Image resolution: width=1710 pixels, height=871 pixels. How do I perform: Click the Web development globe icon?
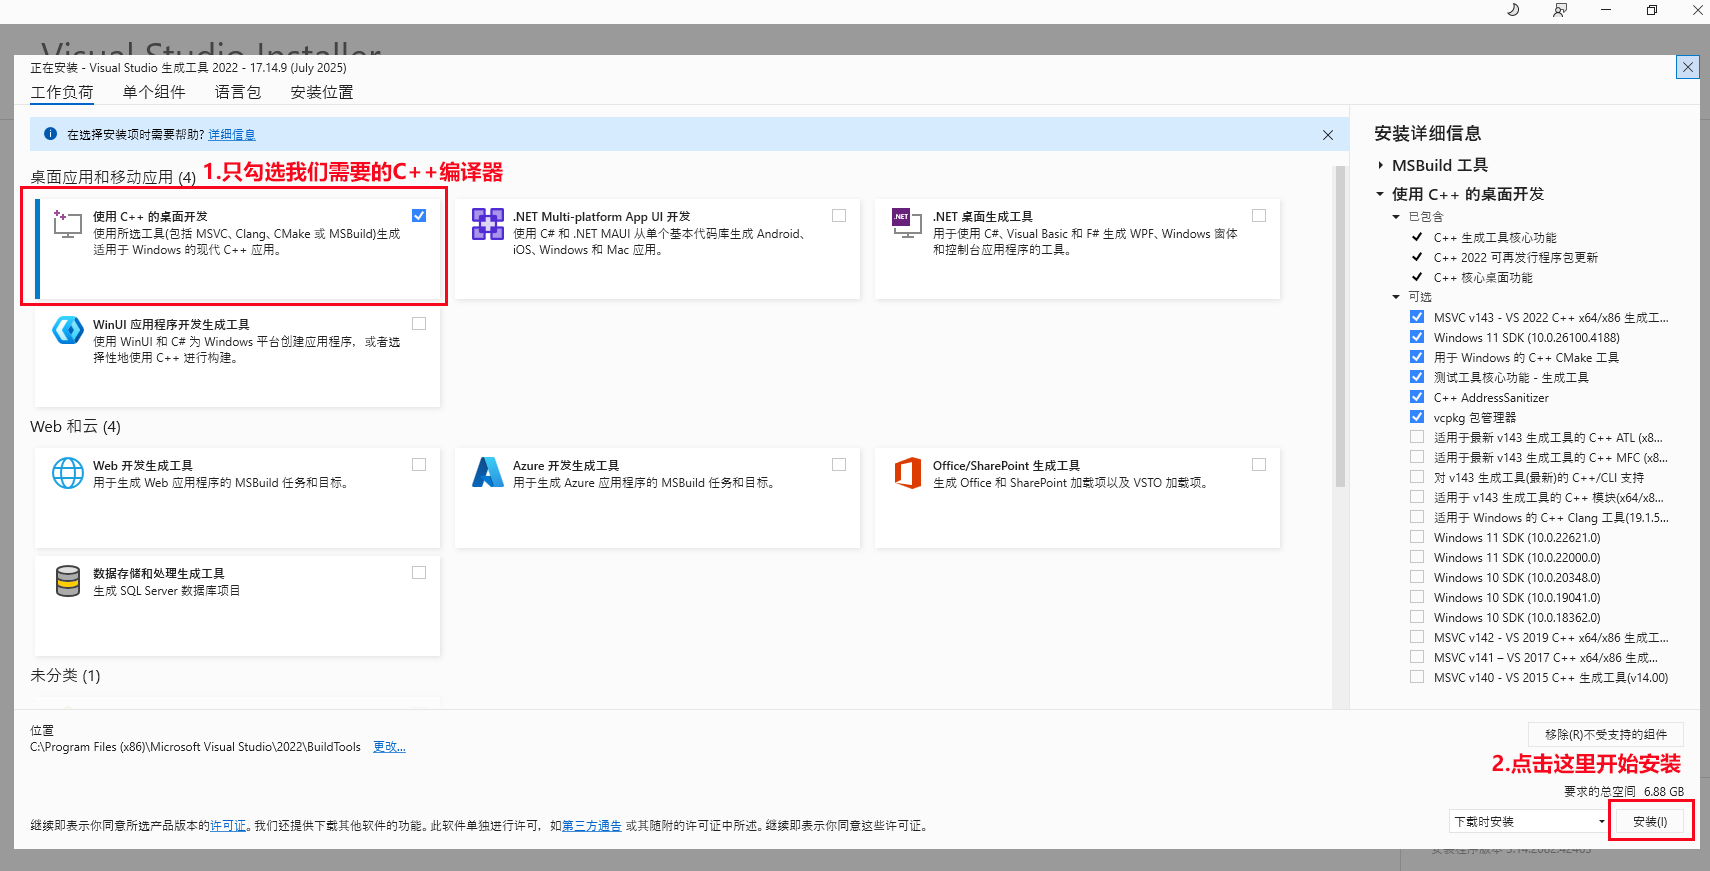click(x=67, y=473)
